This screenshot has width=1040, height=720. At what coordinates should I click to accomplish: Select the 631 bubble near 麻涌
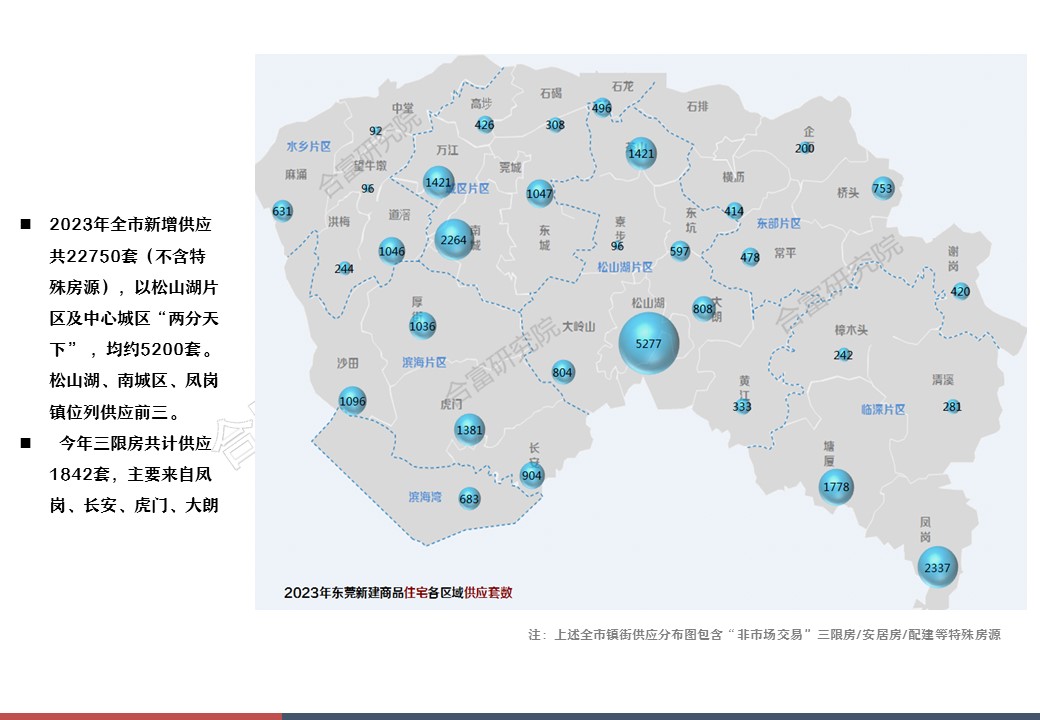(282, 211)
